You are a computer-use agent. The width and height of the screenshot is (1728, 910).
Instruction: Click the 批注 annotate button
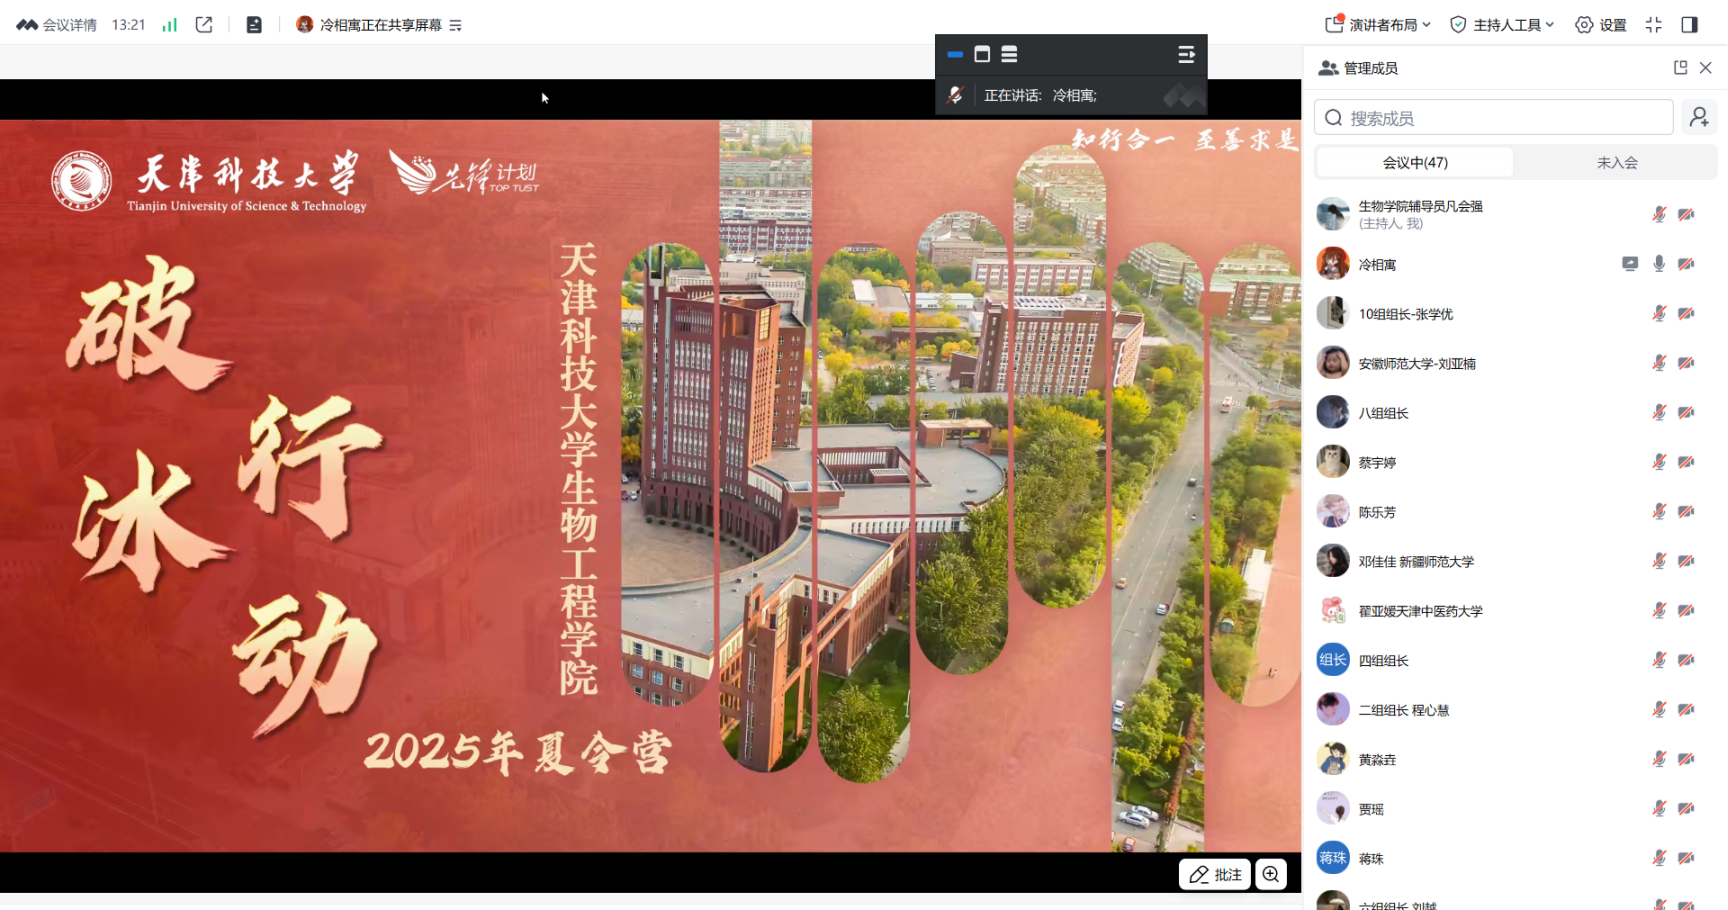click(1215, 874)
